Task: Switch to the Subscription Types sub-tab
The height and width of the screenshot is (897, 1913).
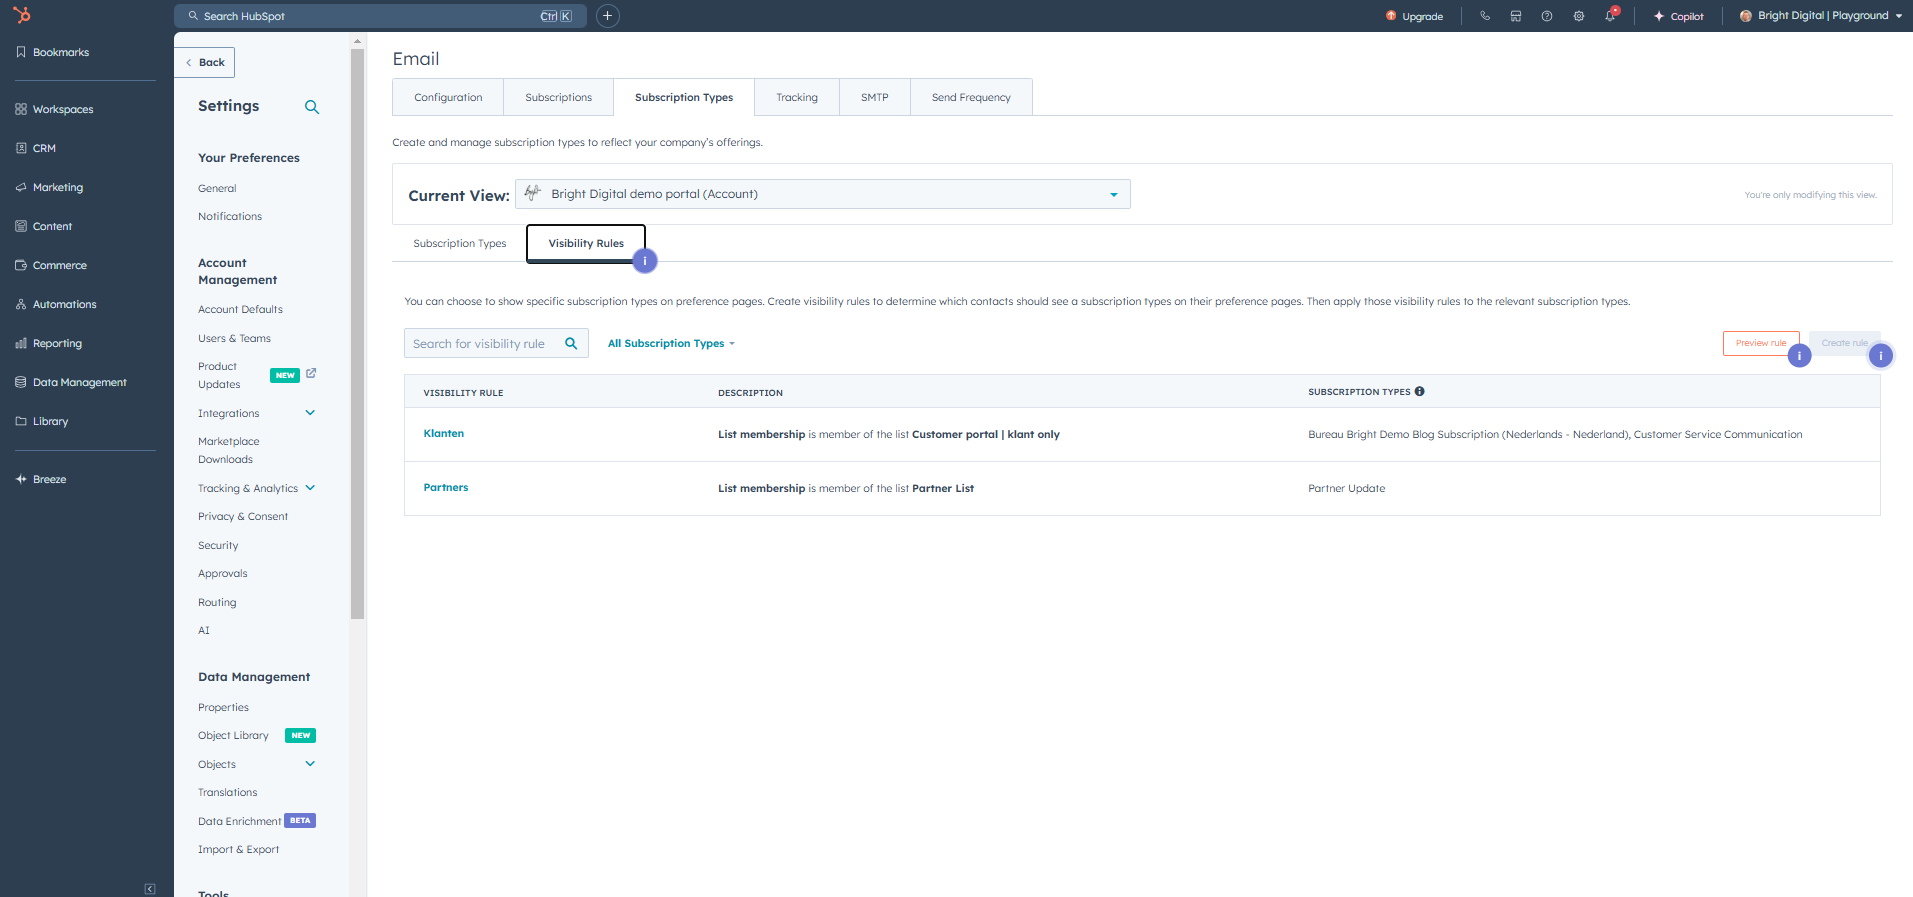Action: [x=459, y=244]
